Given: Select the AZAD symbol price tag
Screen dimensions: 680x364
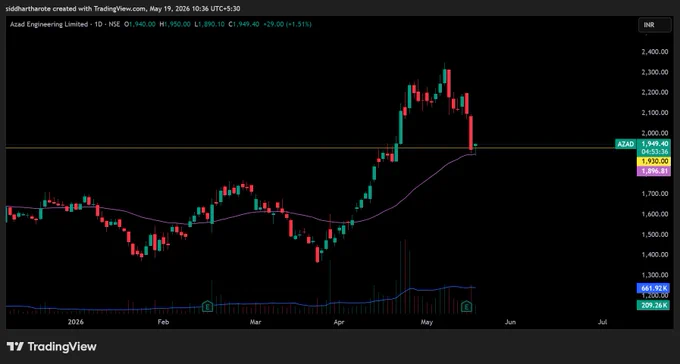Looking at the screenshot, I should (625, 144).
